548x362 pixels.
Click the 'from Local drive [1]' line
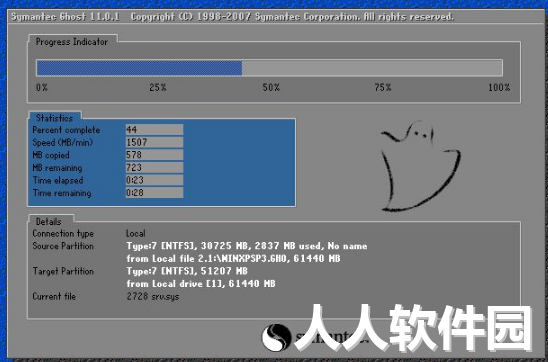point(201,284)
